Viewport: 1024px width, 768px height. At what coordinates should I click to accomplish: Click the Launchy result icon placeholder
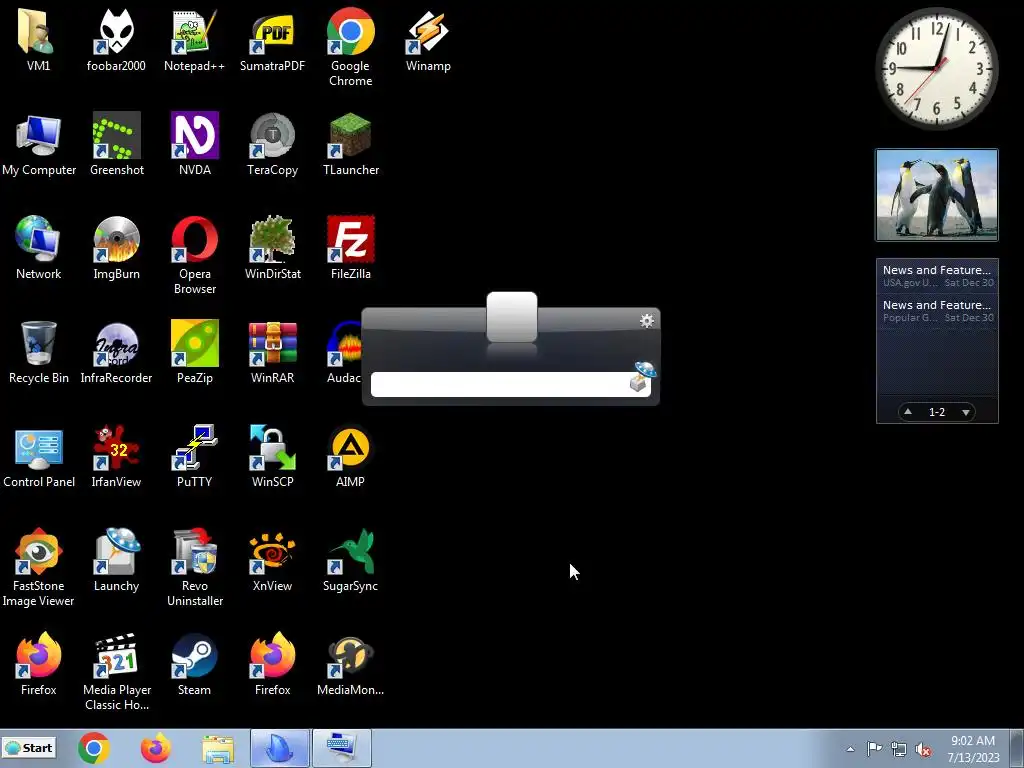pos(512,317)
